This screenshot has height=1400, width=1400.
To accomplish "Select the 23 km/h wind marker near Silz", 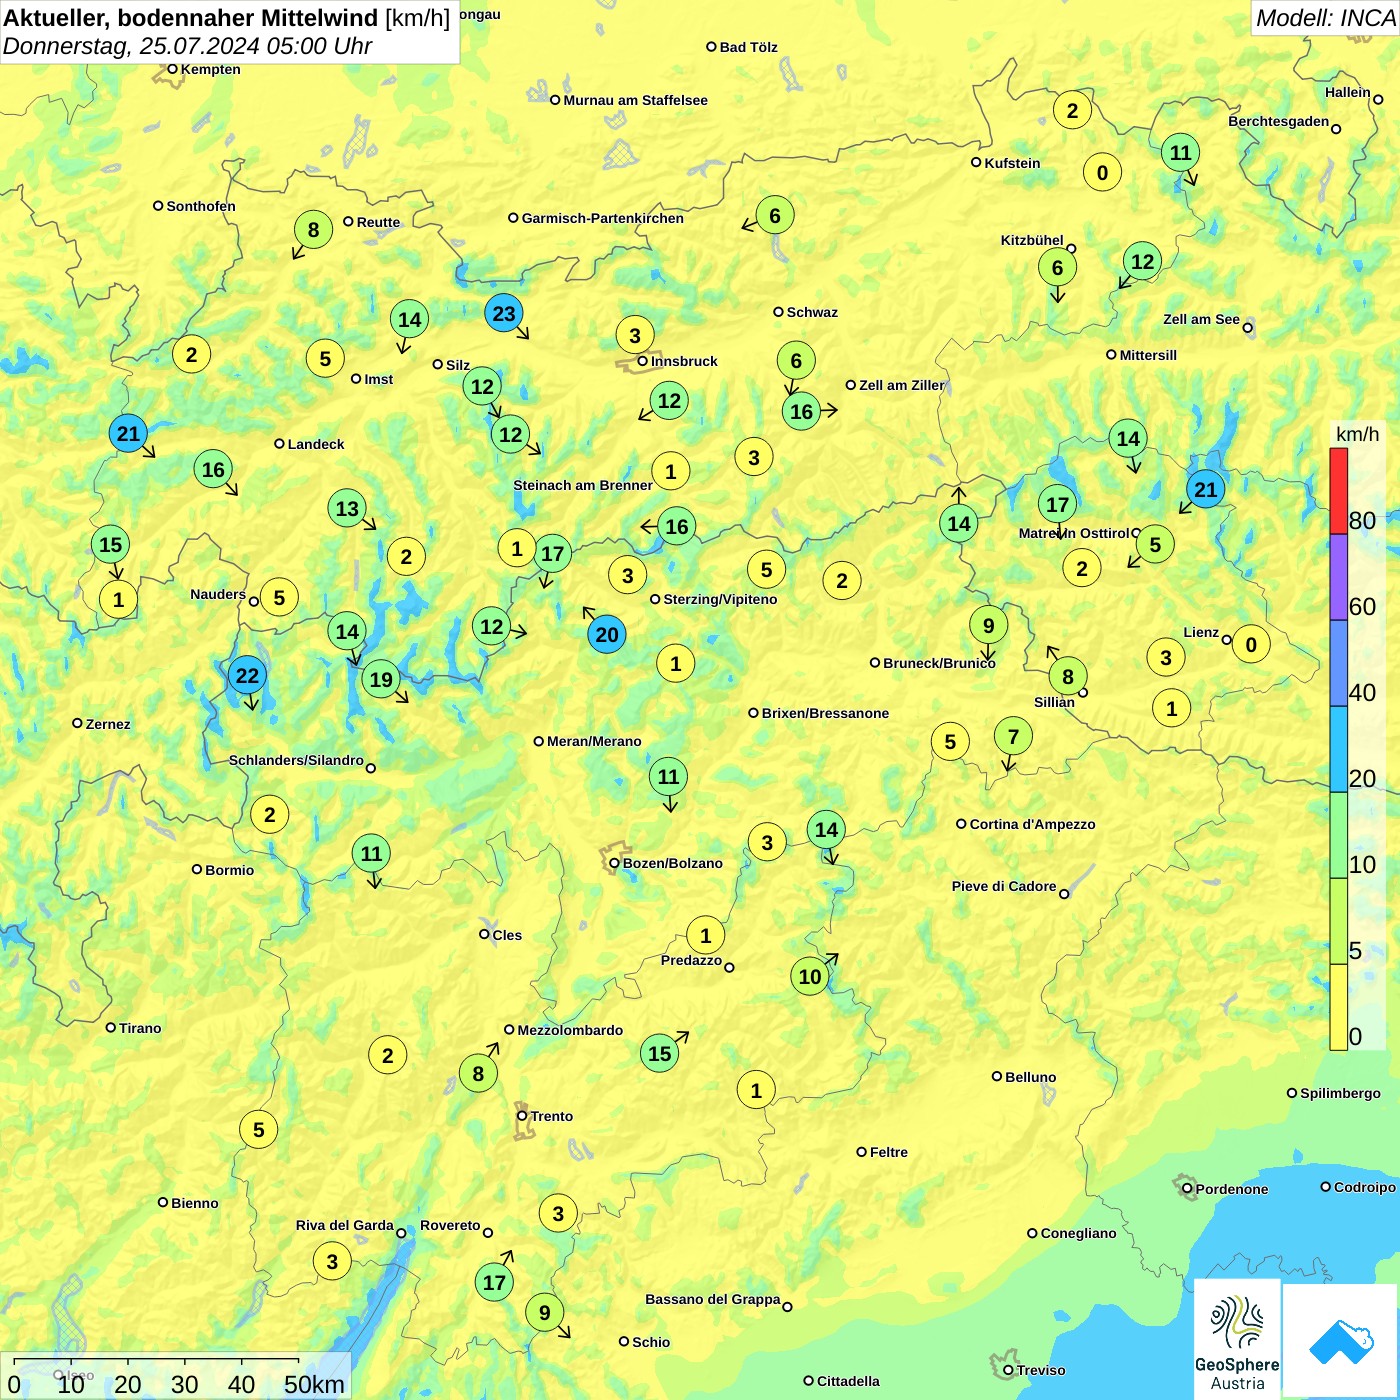I will [x=504, y=314].
